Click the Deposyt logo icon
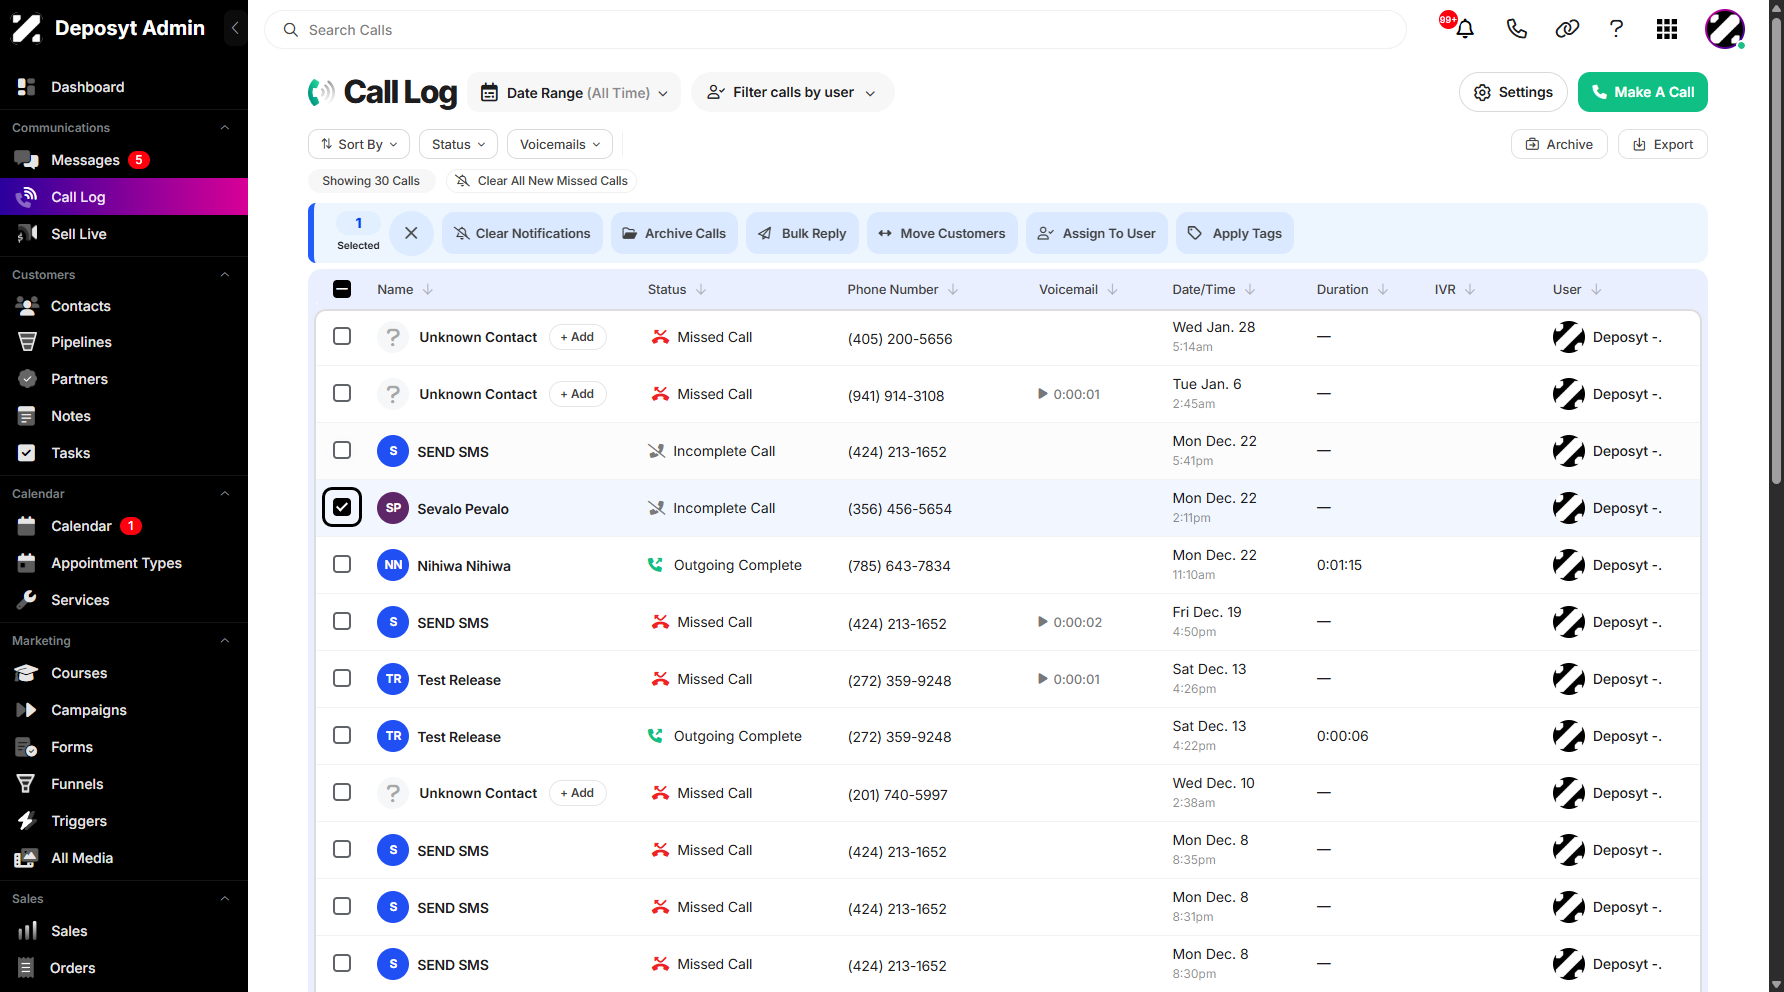1784x992 pixels. 27,28
